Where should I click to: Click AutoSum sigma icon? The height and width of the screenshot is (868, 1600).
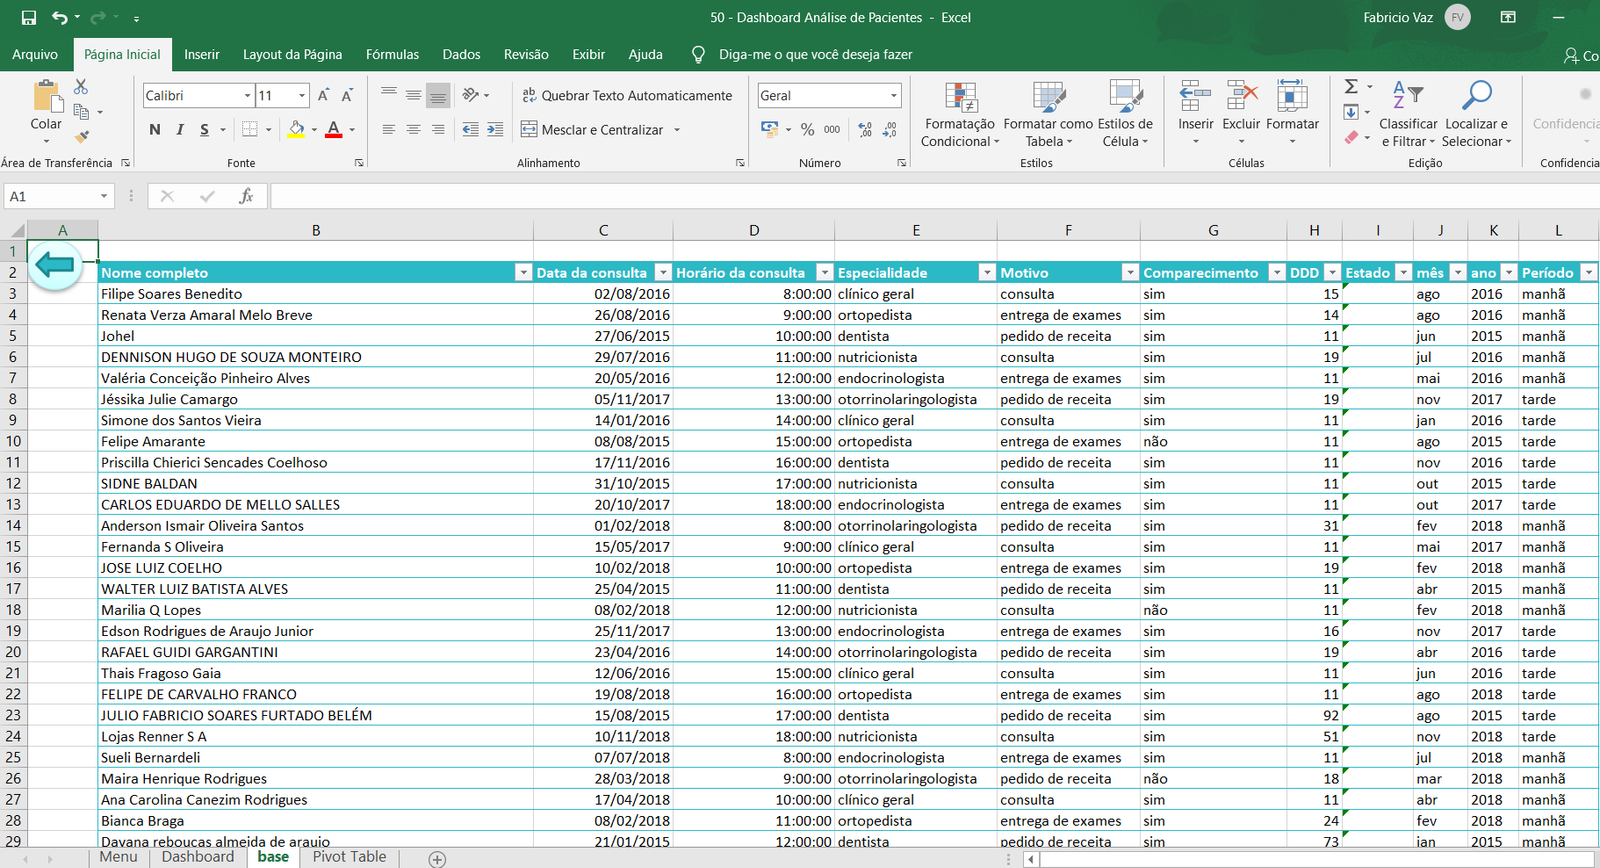coord(1351,87)
